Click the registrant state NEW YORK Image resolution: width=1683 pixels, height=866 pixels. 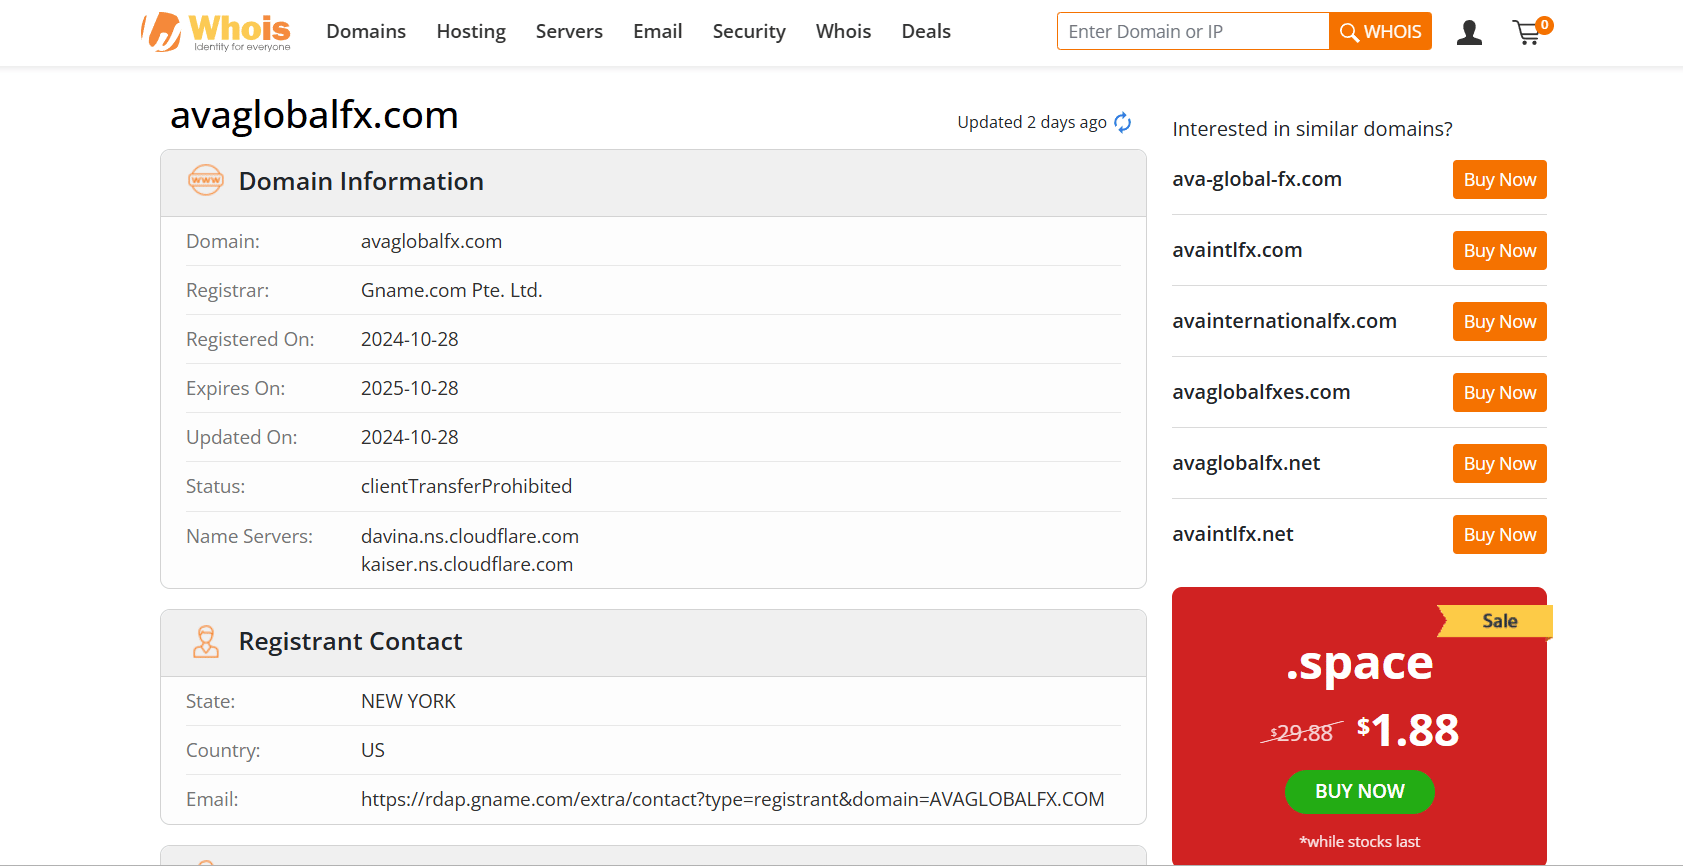pyautogui.click(x=408, y=701)
